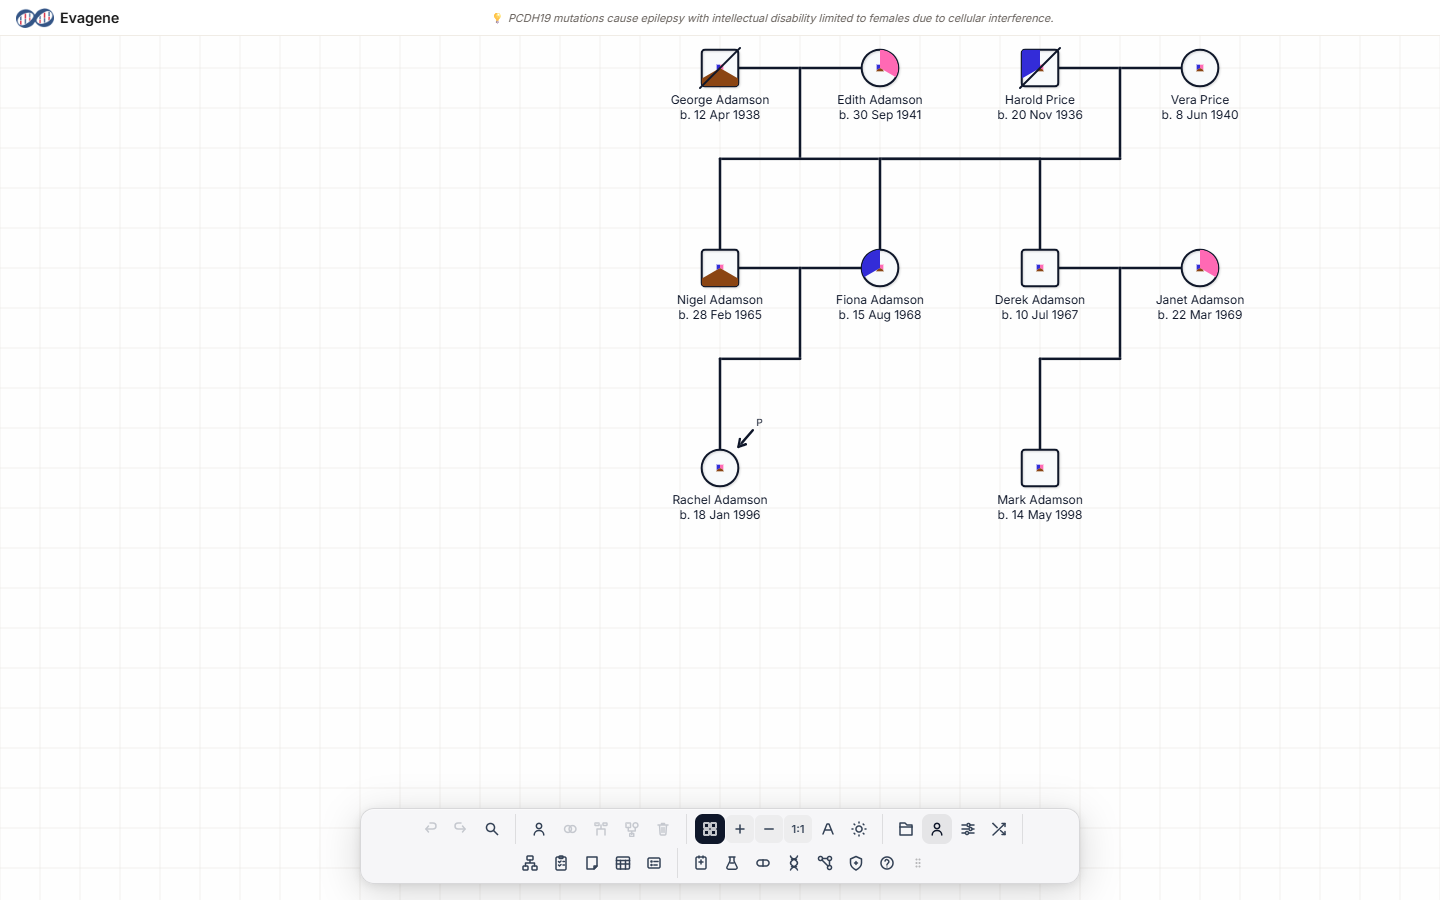This screenshot has width=1440, height=900.
Task: Select Janet Adamson's pedigree circle
Action: 1200,268
